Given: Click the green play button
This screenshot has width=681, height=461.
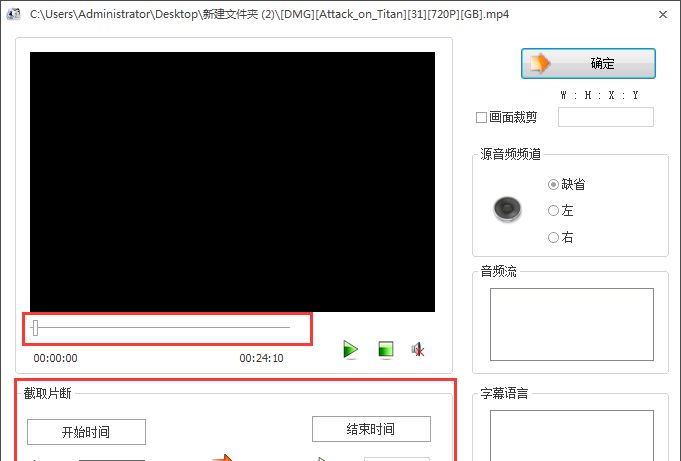Looking at the screenshot, I should [350, 350].
